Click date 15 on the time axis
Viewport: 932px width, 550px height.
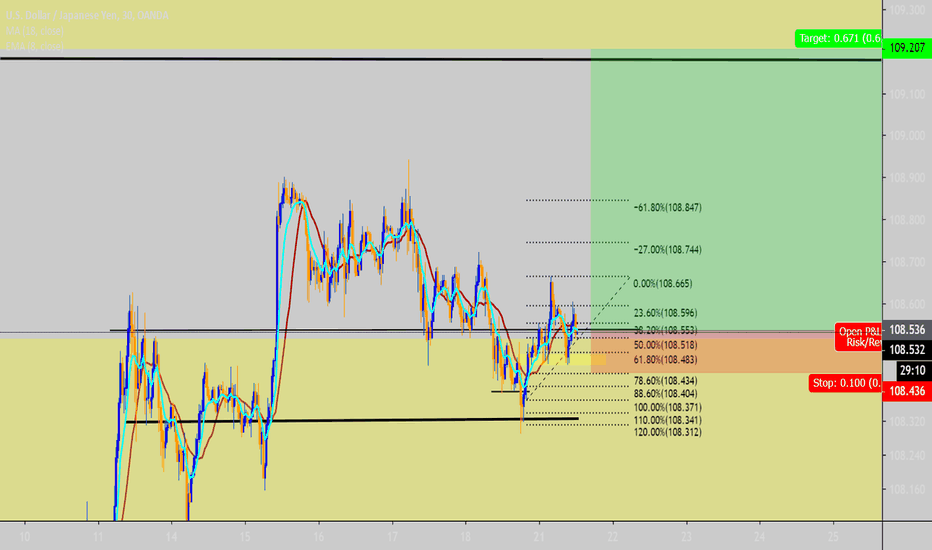pos(245,537)
